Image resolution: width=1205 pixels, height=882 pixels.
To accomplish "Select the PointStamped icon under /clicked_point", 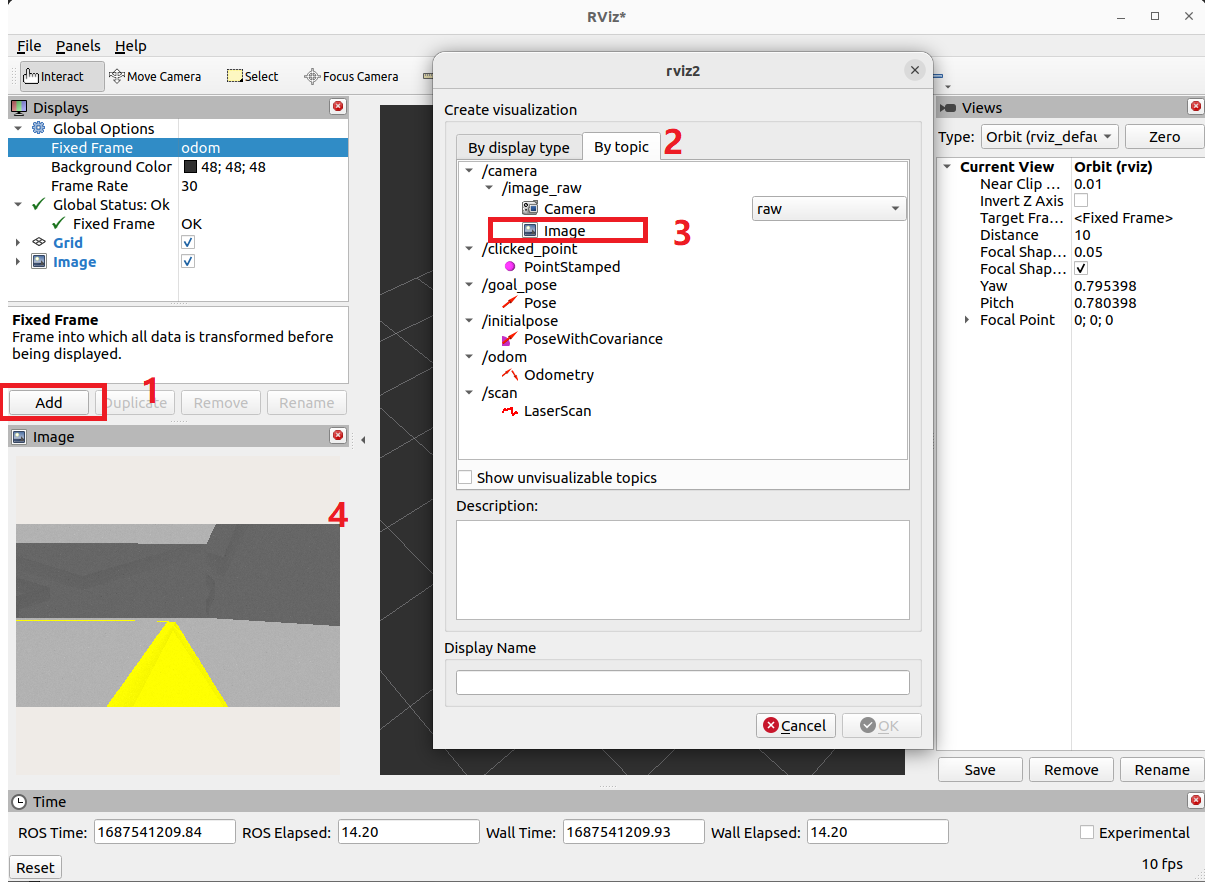I will point(510,267).
